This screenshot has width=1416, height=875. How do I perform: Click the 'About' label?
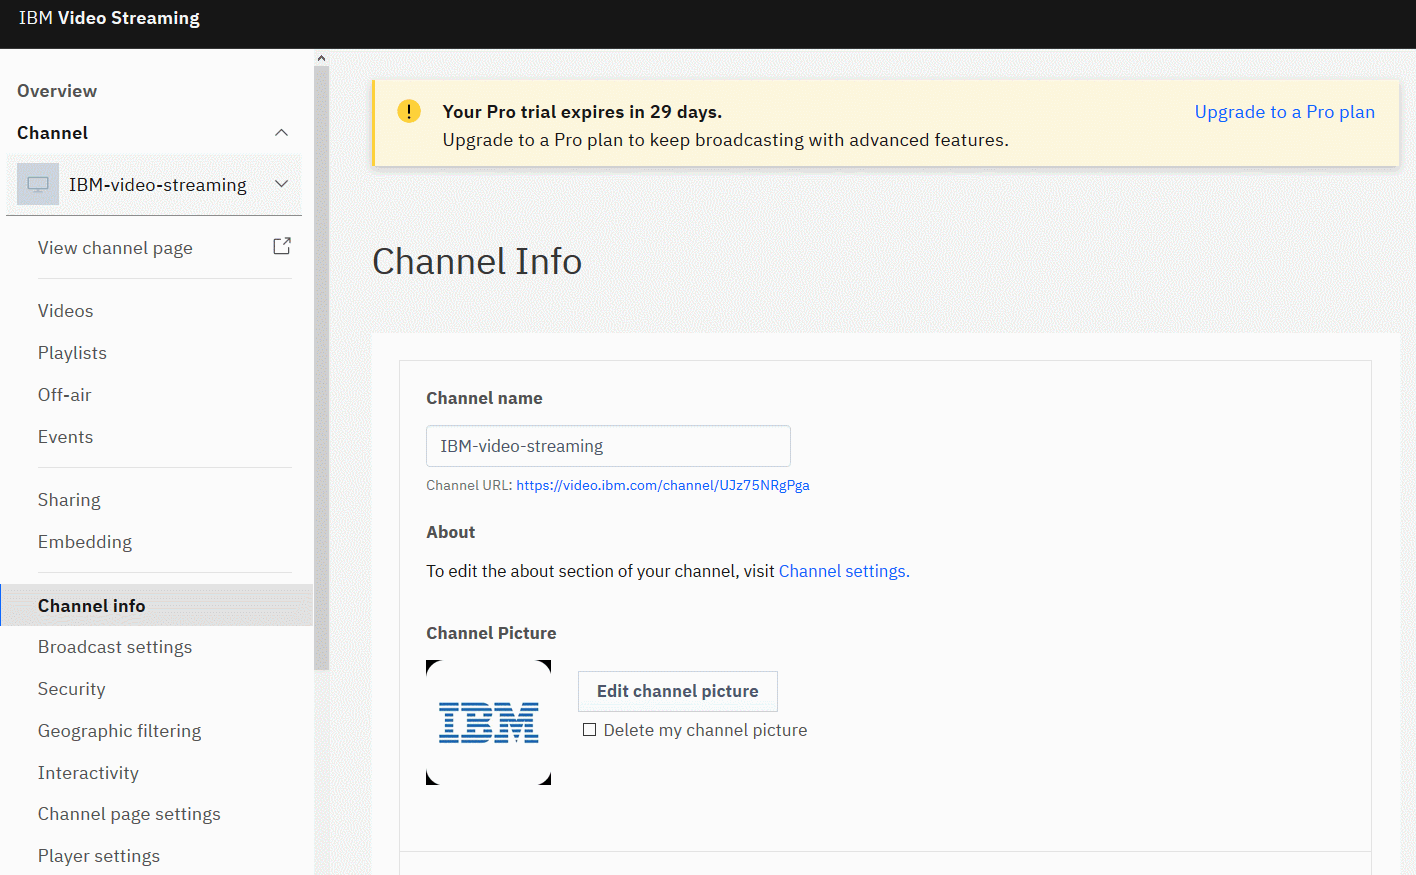450,532
